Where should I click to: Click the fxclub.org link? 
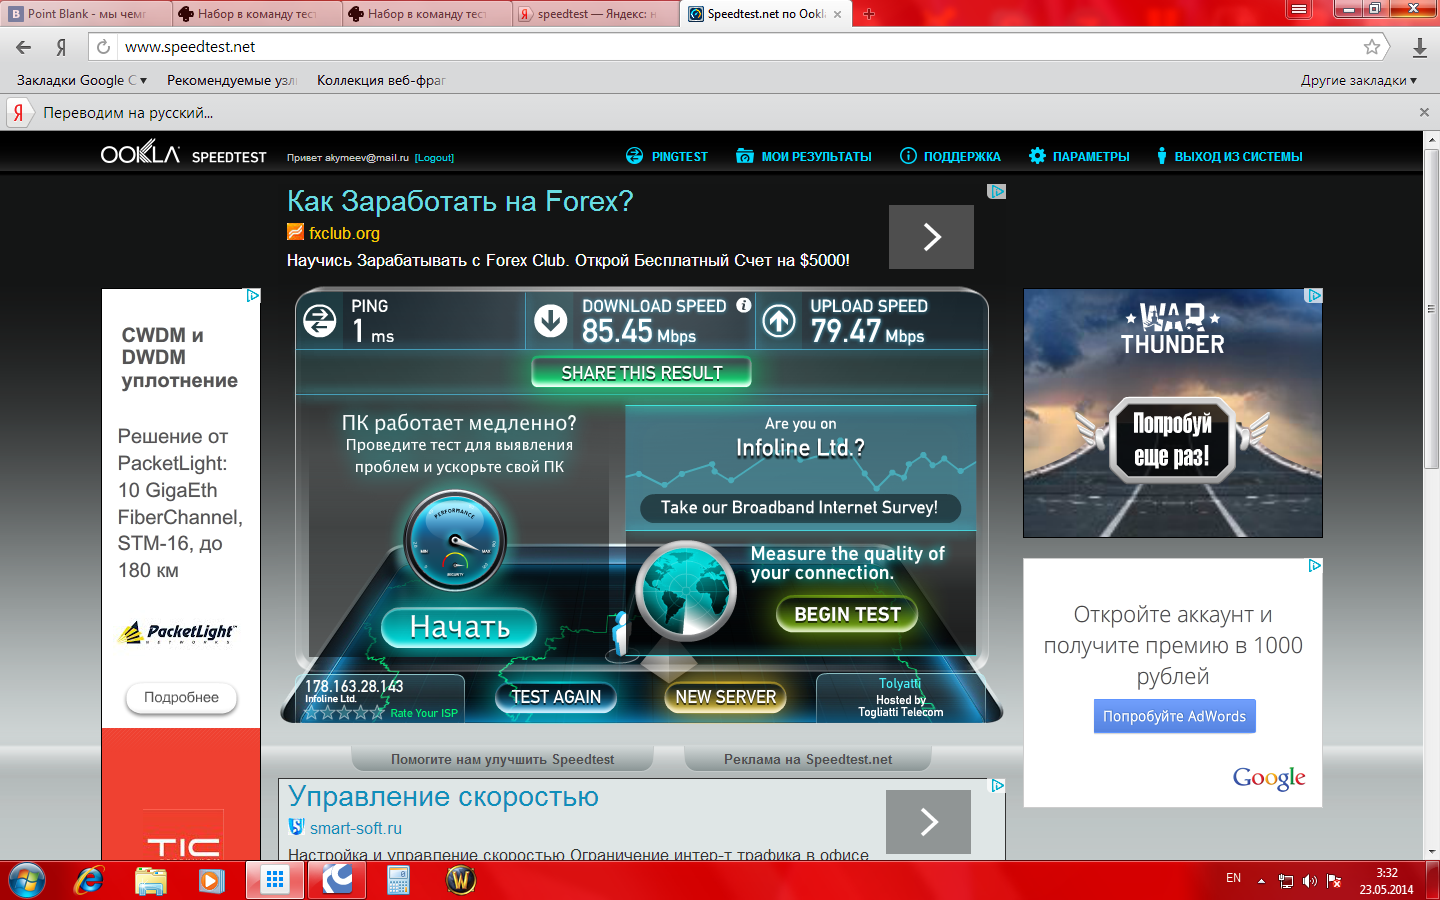click(344, 233)
